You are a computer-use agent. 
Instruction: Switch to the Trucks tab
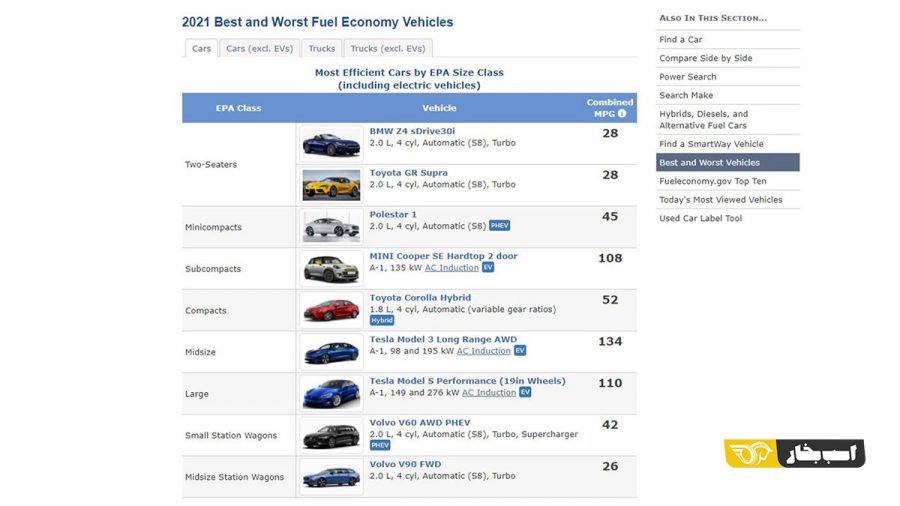tap(321, 49)
